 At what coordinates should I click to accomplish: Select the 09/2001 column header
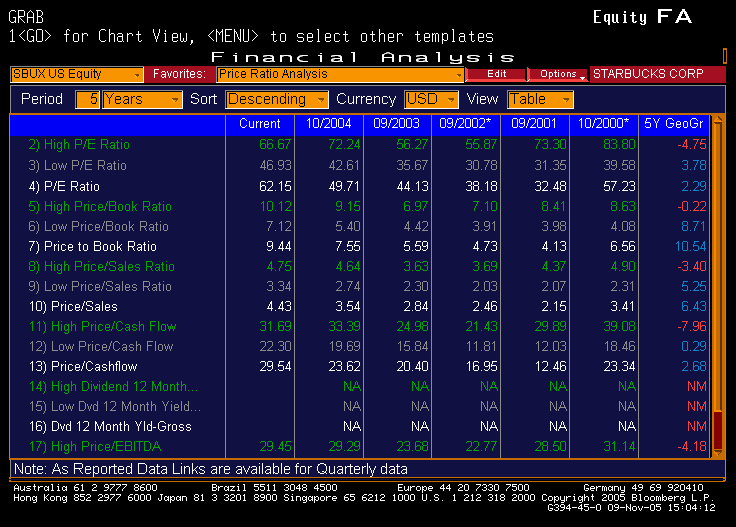pyautogui.click(x=534, y=124)
